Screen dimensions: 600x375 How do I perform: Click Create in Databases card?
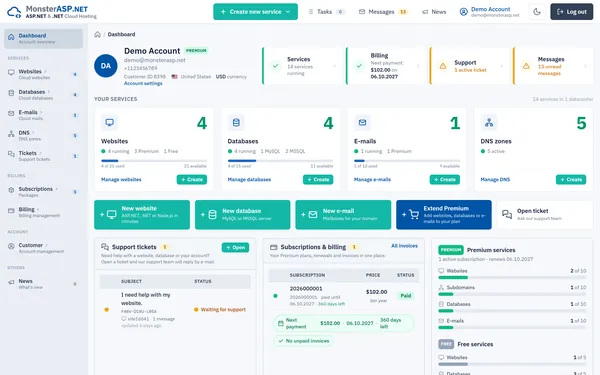pos(318,179)
